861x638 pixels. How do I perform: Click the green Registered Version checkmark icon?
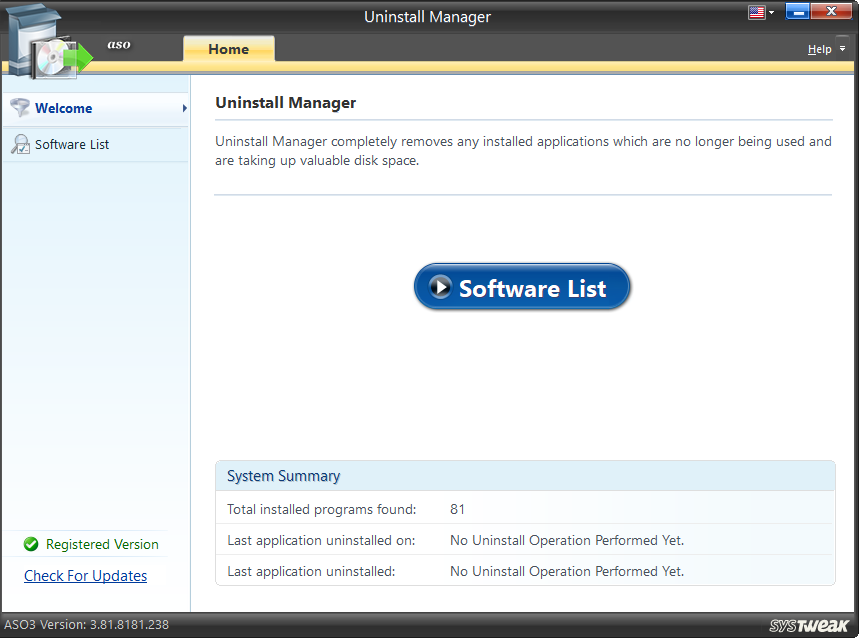point(28,544)
